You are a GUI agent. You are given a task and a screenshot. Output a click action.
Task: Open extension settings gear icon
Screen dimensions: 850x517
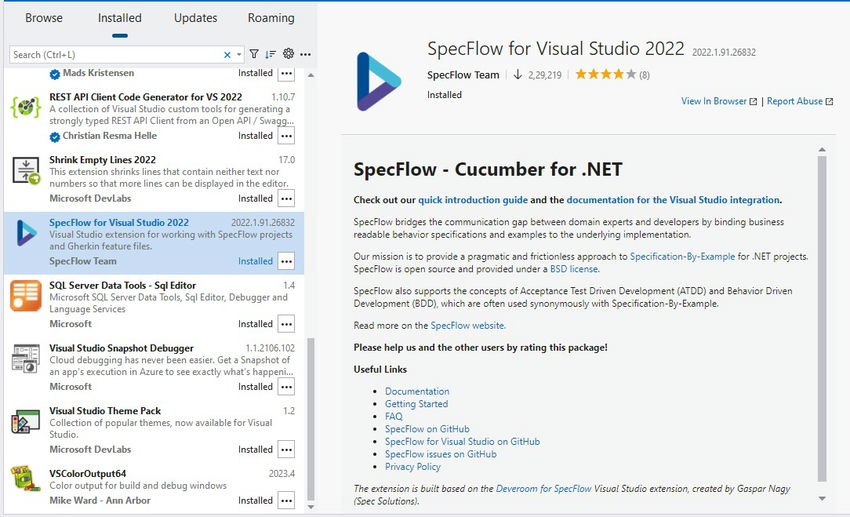[x=289, y=54]
